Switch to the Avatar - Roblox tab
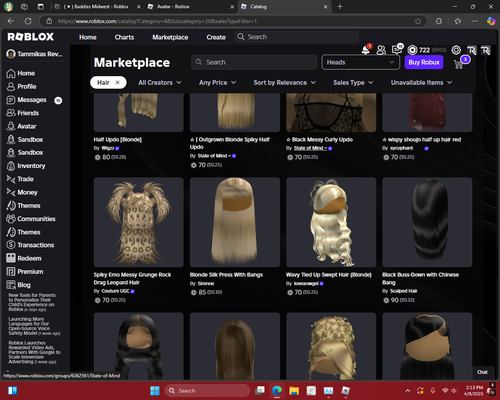The width and height of the screenshot is (500, 400). pyautogui.click(x=190, y=7)
